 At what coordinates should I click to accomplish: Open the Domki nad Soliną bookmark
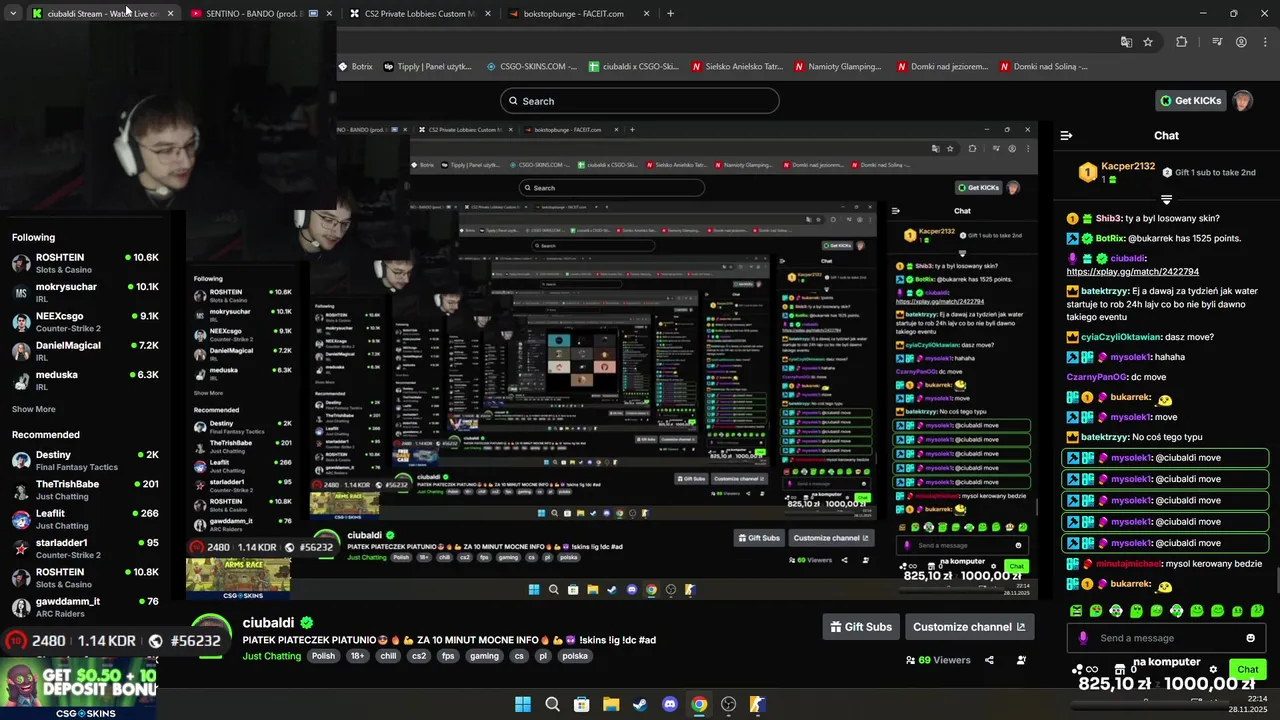pos(1042,67)
